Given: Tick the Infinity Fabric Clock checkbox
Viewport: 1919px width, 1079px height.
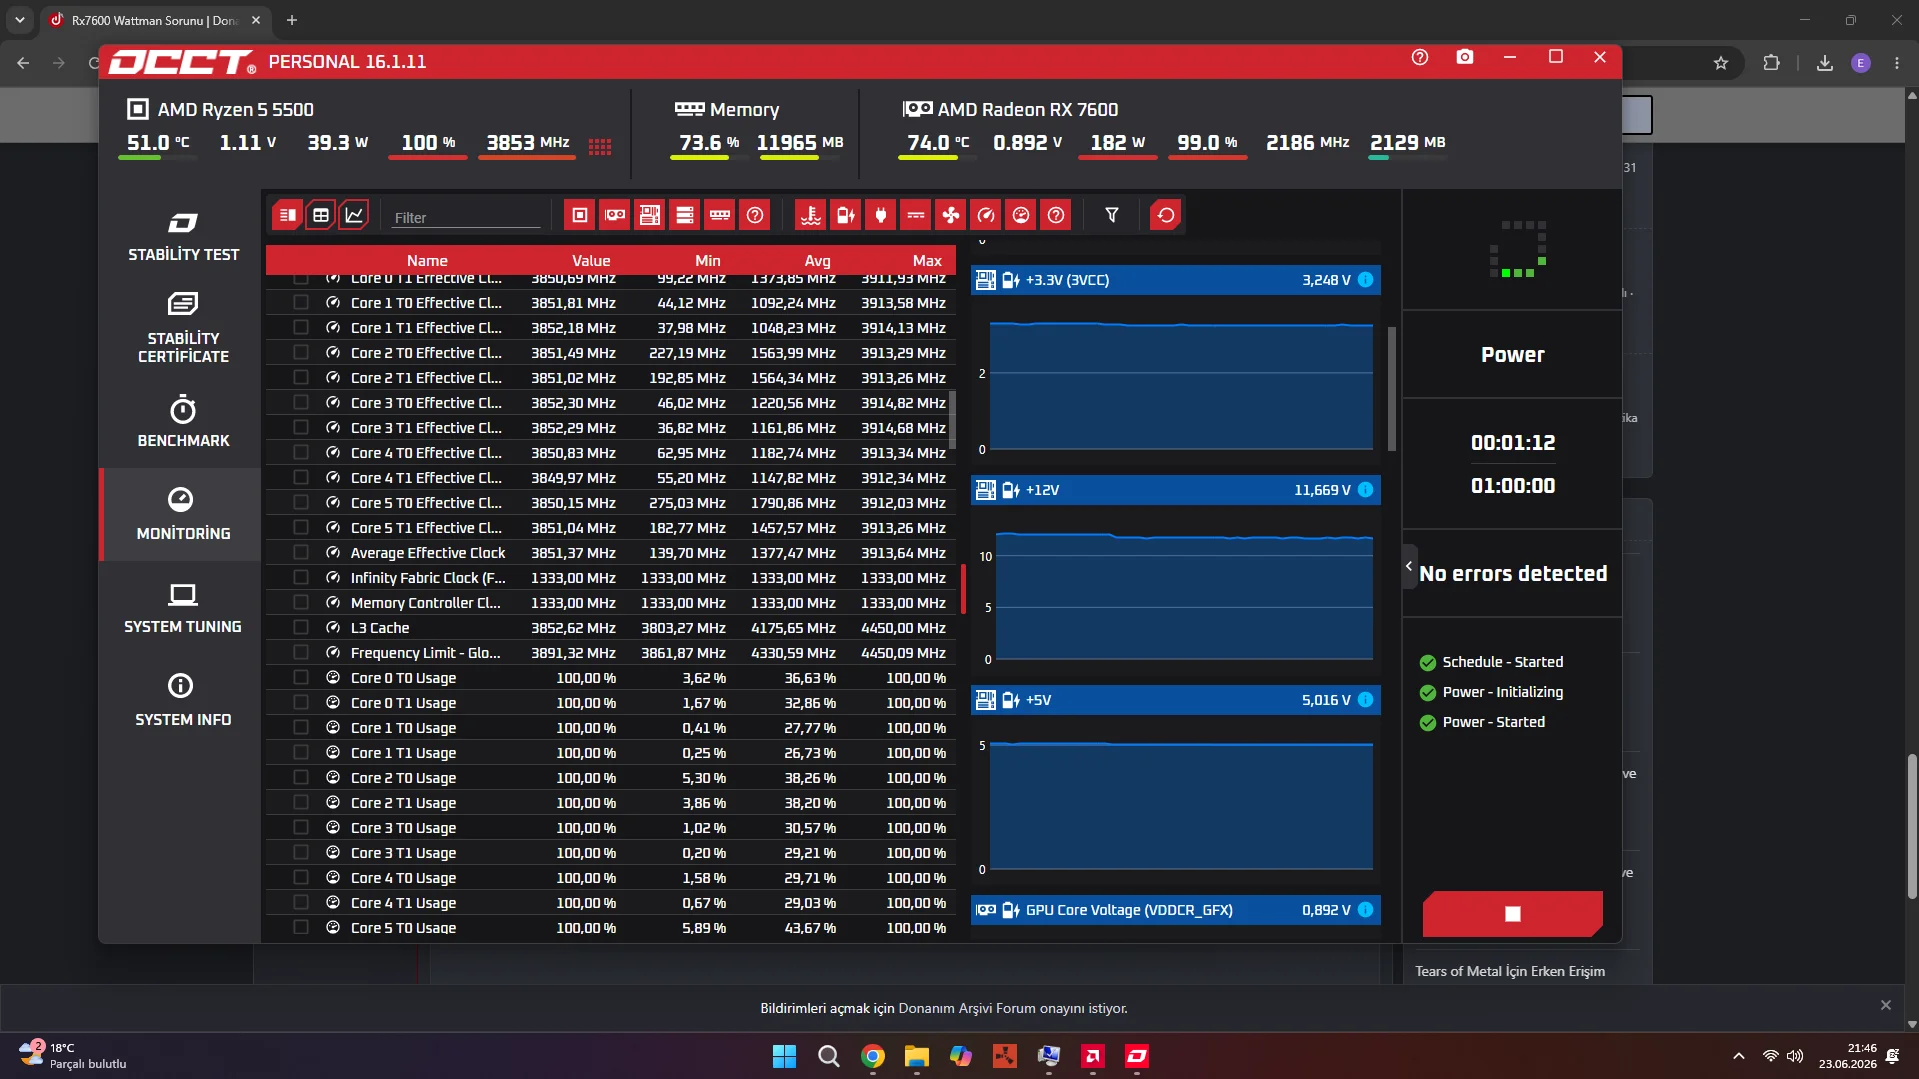Looking at the screenshot, I should pyautogui.click(x=301, y=577).
